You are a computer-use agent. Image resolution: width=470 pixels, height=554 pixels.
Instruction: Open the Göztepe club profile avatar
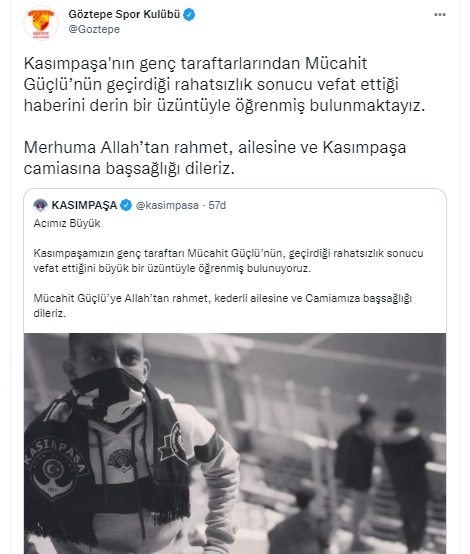(41, 22)
